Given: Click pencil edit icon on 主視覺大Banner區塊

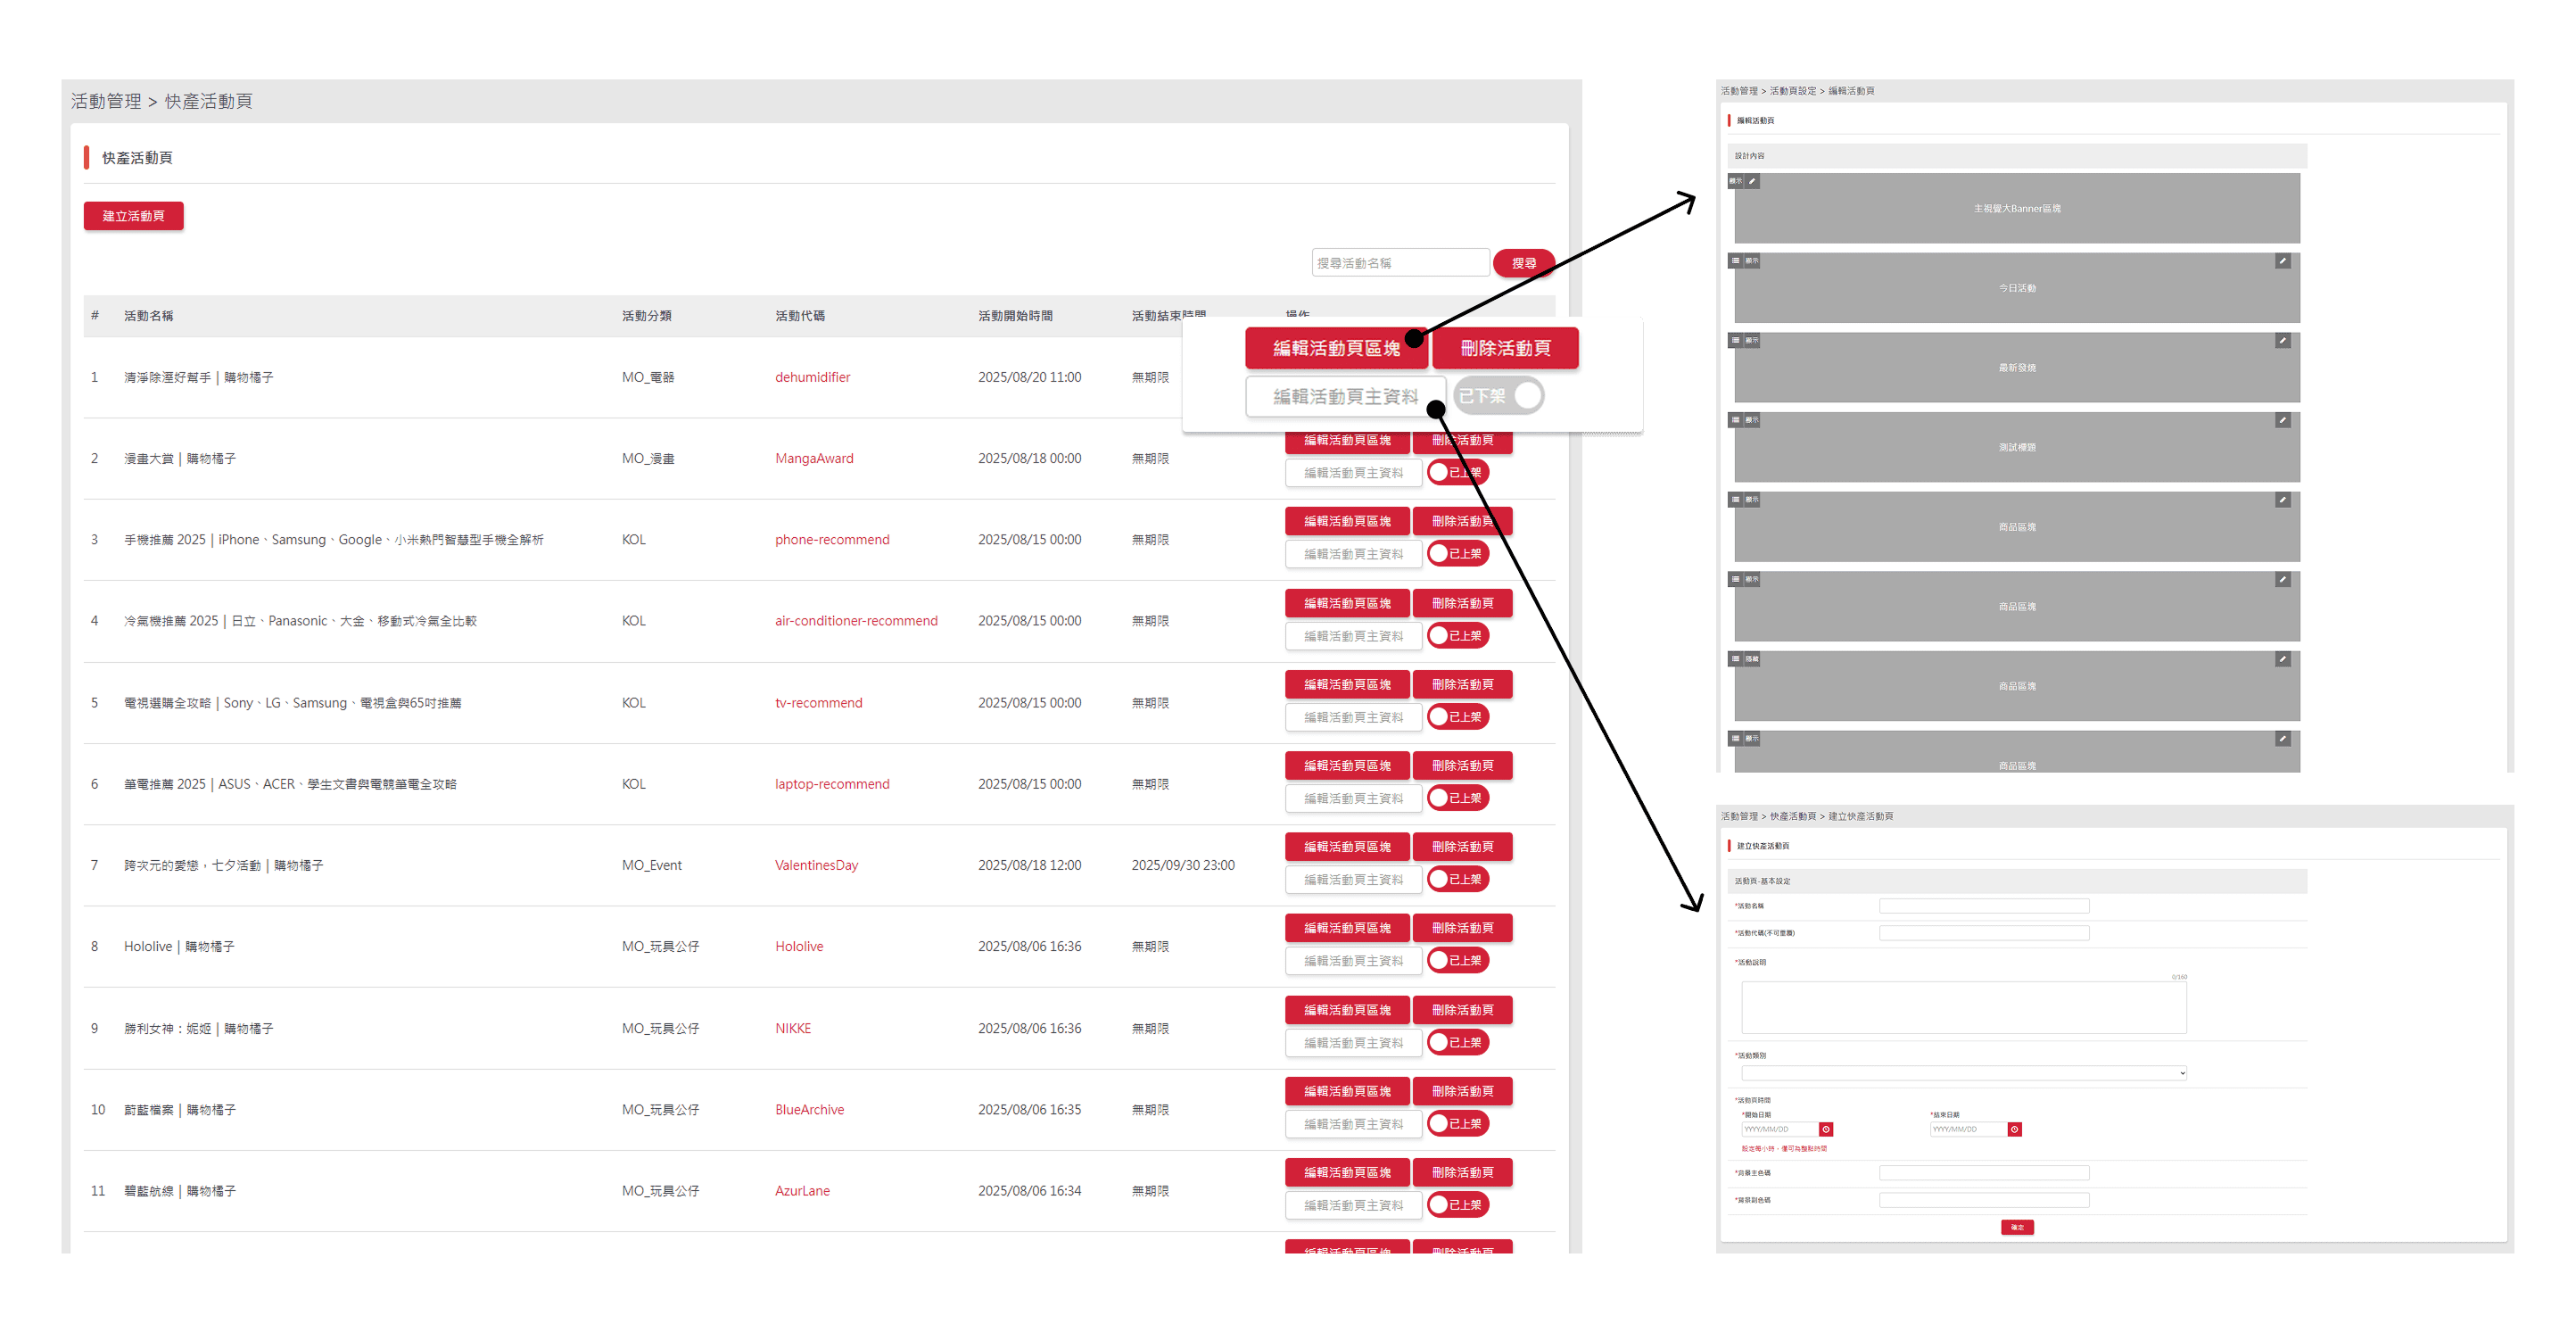Looking at the screenshot, I should click(1752, 181).
